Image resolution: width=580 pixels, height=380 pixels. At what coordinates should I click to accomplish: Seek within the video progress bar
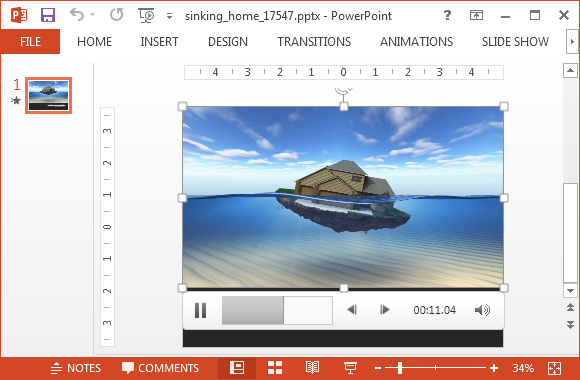[277, 310]
